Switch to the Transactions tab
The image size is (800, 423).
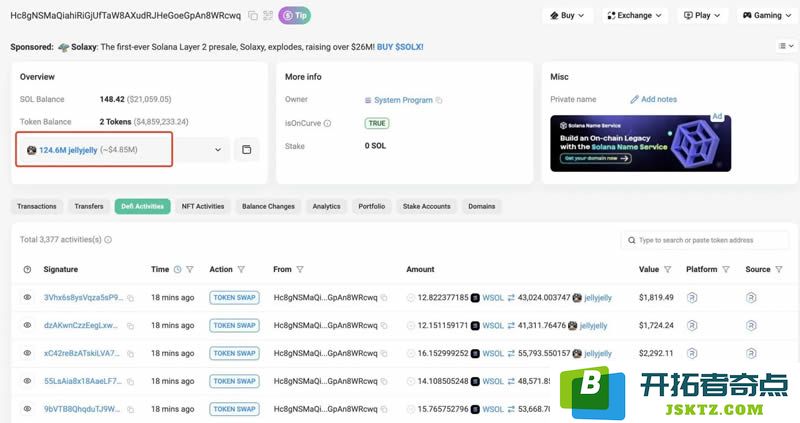tap(37, 207)
